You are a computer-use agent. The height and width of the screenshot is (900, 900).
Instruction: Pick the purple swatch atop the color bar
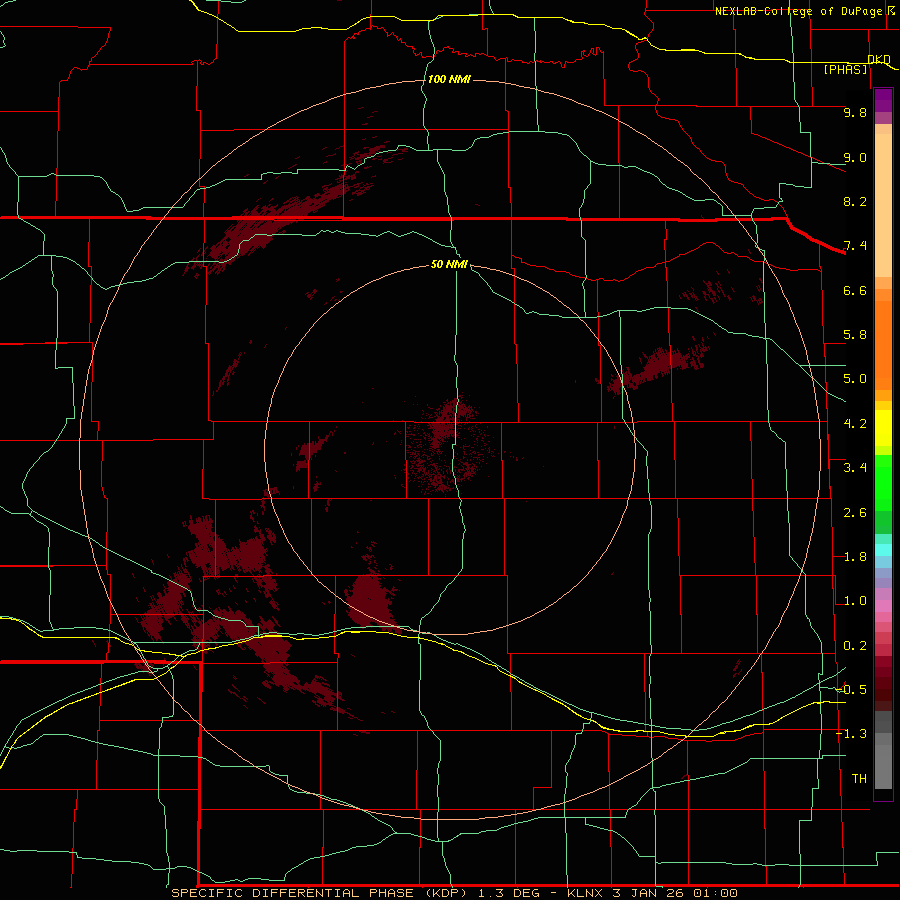883,100
